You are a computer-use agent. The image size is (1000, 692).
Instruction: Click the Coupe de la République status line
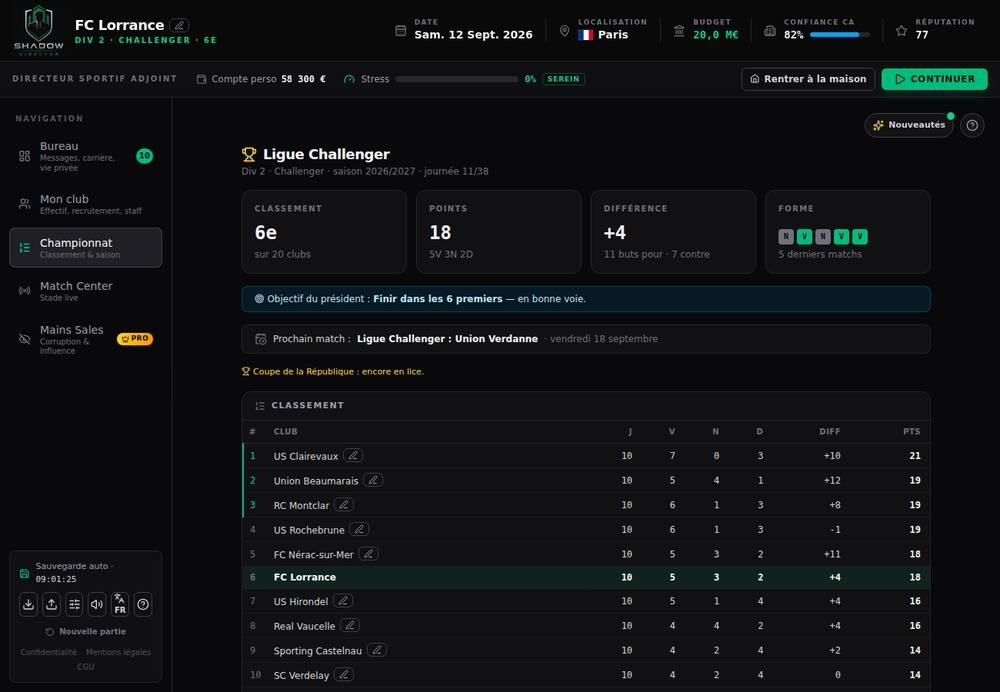click(x=332, y=371)
